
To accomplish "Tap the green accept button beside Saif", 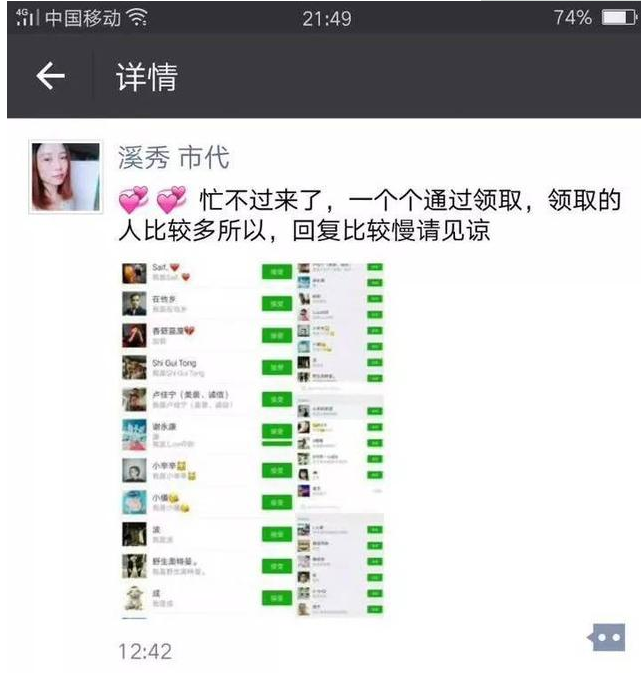I will [x=277, y=272].
